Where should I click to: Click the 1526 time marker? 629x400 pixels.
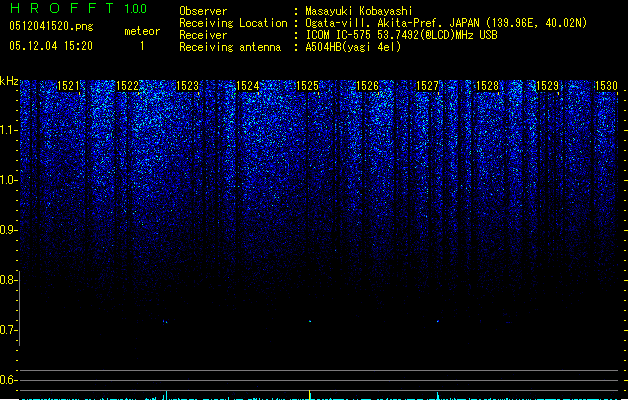click(367, 86)
